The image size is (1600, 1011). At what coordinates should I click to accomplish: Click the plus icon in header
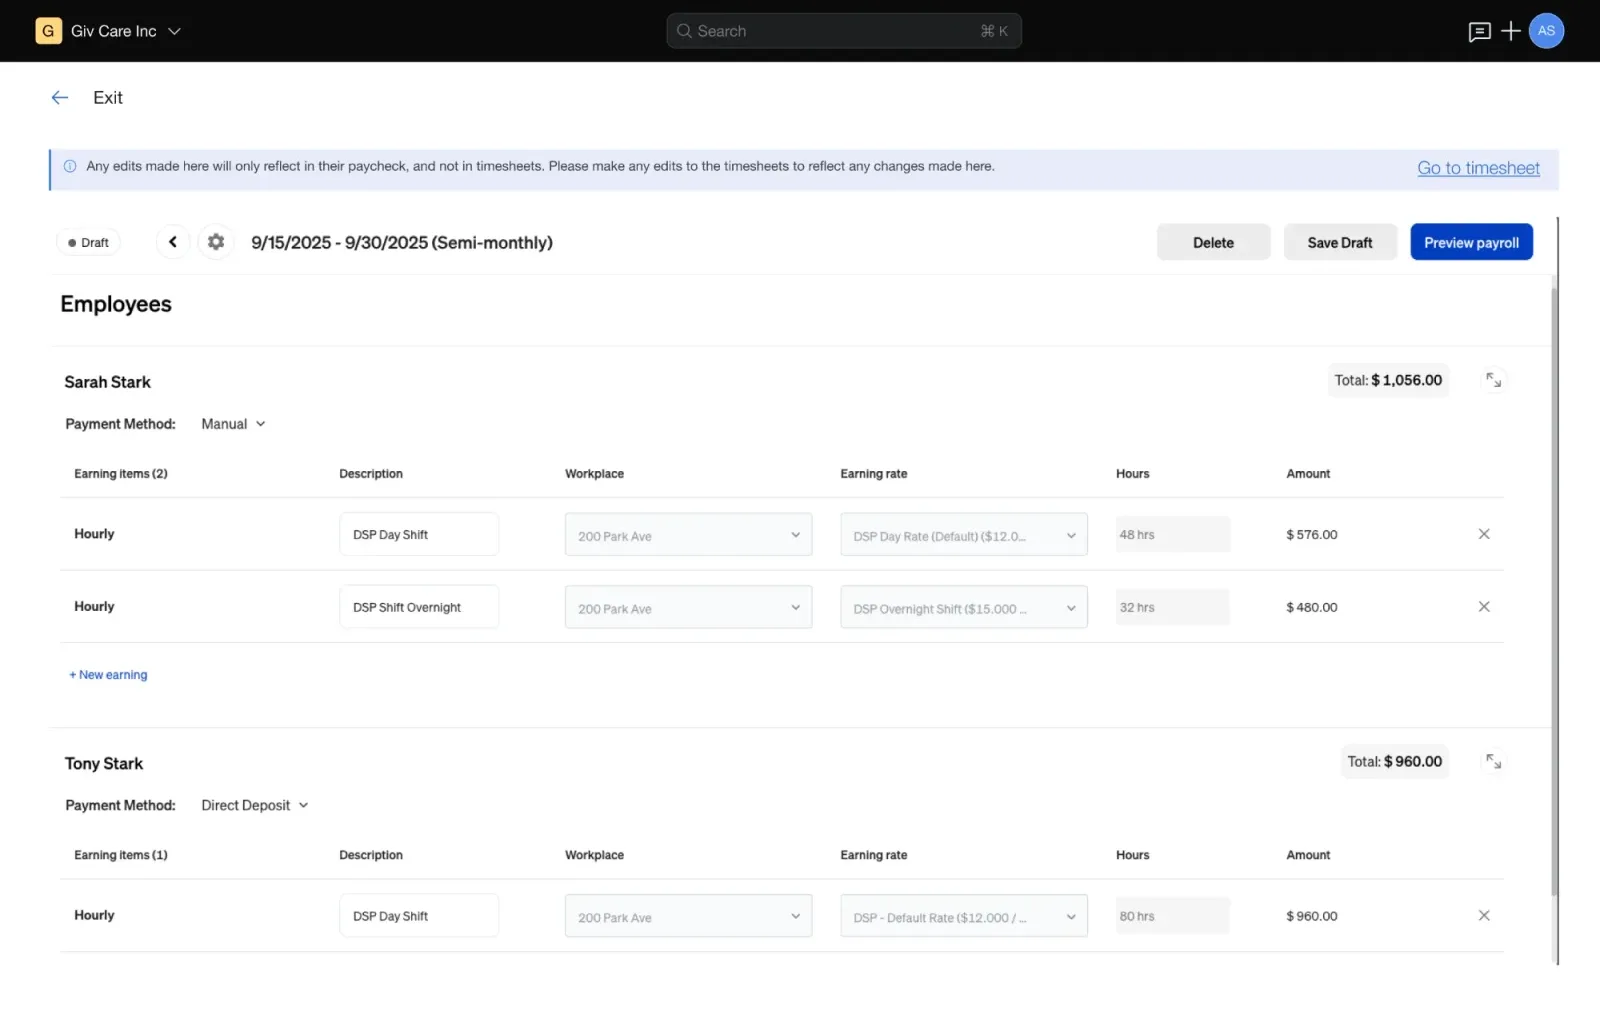(x=1511, y=31)
